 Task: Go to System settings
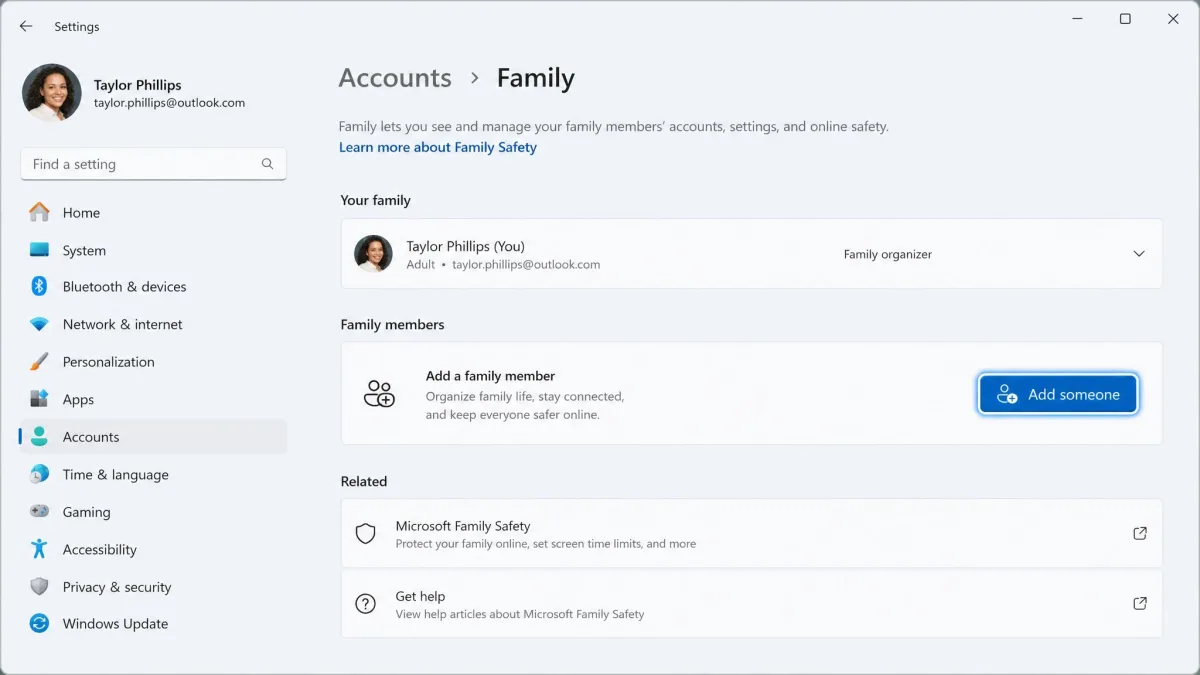click(153, 250)
